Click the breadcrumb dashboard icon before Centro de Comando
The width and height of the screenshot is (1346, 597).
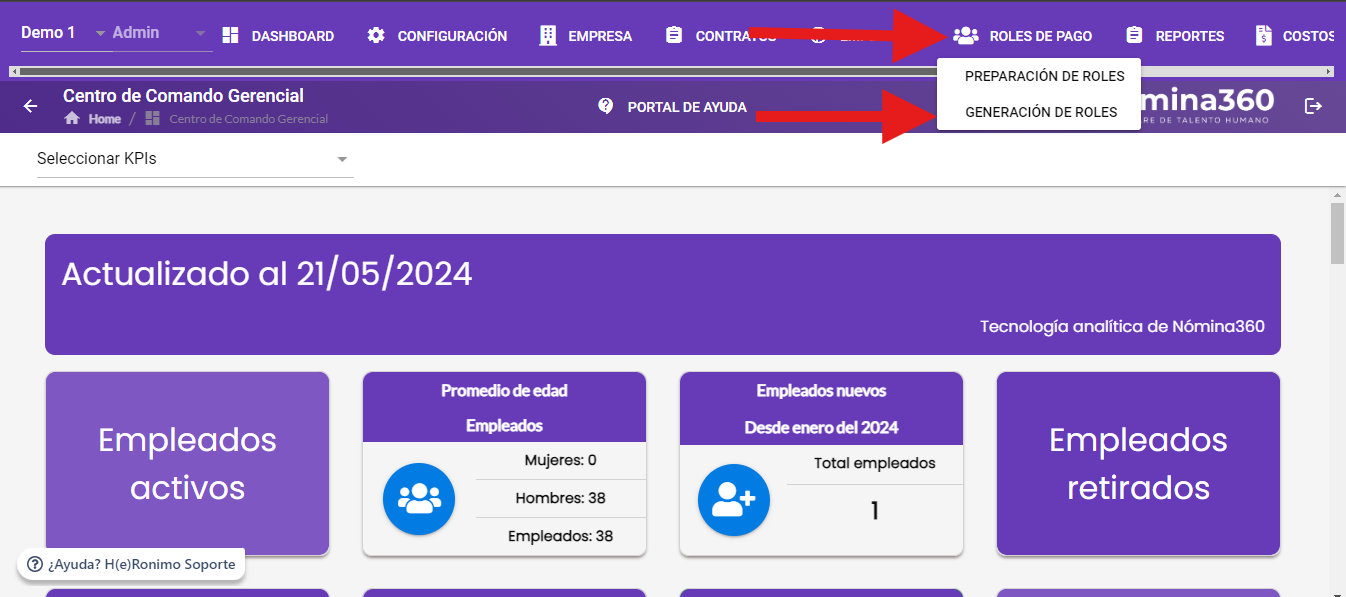(x=153, y=118)
